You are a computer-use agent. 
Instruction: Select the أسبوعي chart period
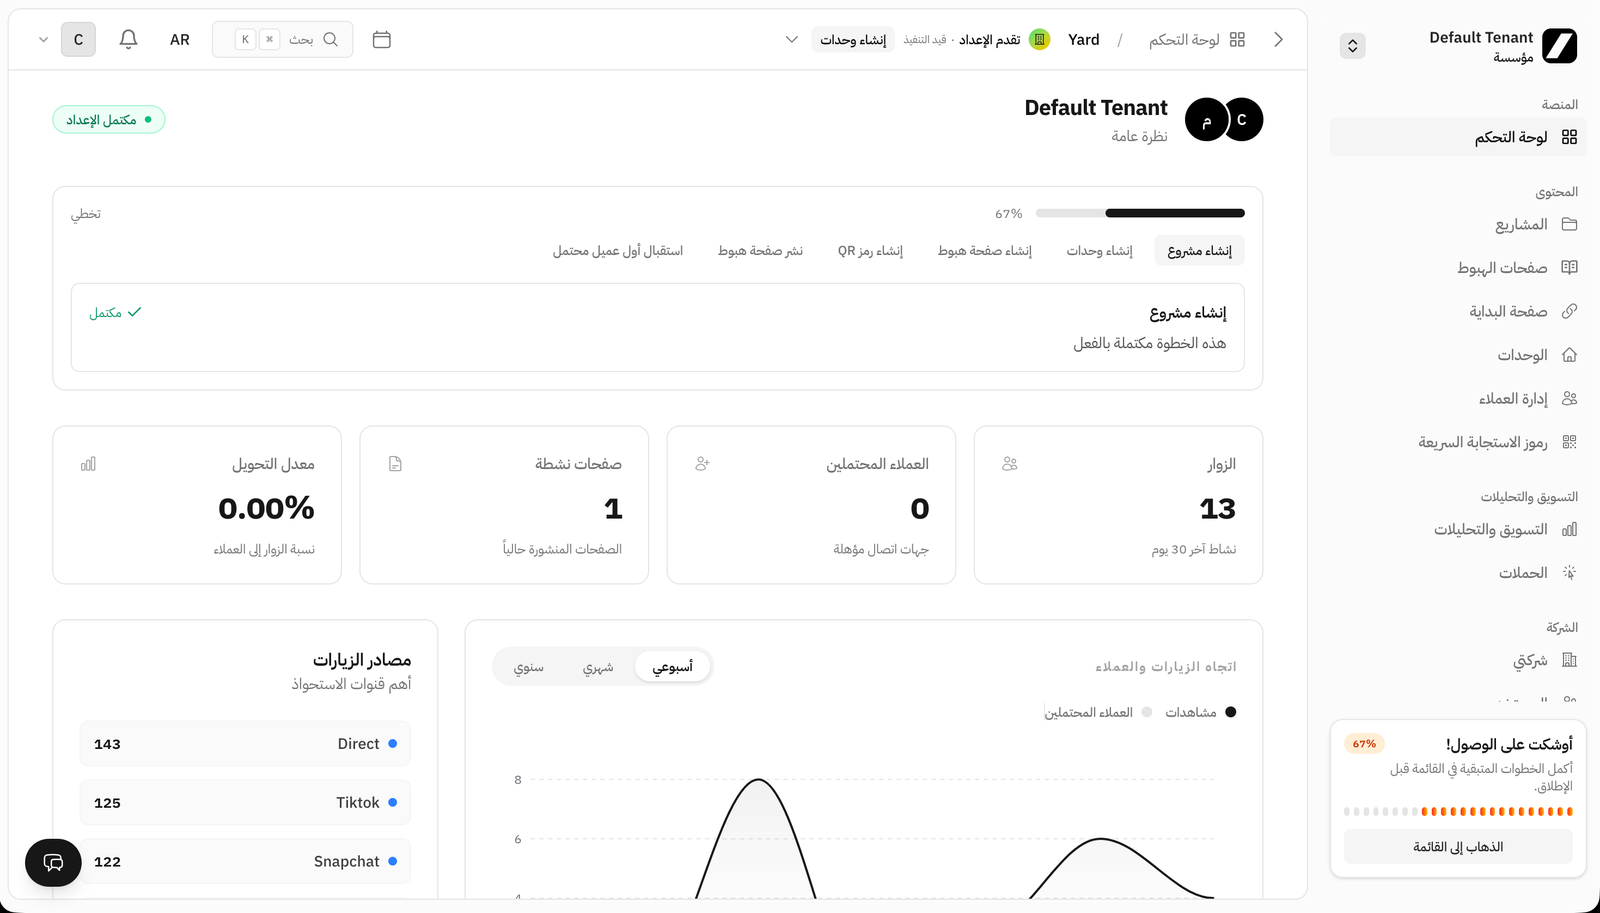(672, 667)
